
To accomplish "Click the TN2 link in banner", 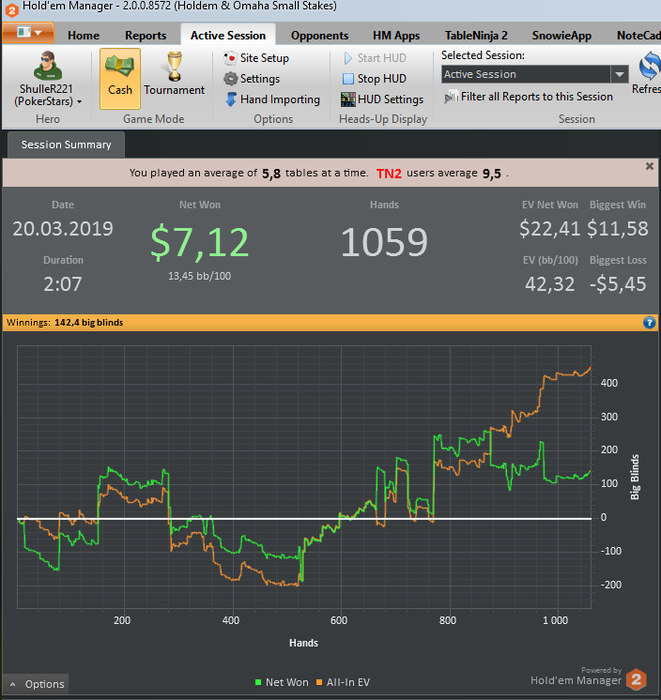I will (x=389, y=173).
